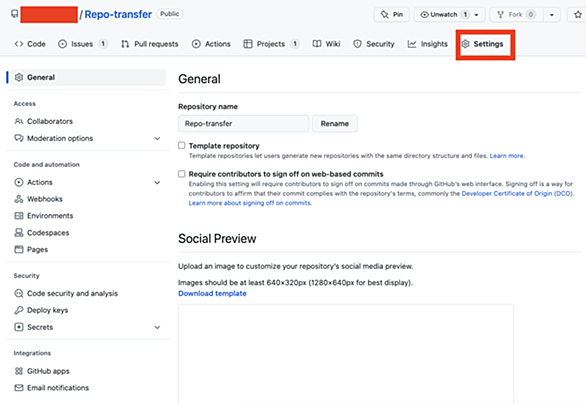The width and height of the screenshot is (586, 404).
Task: Click the Codespaces icon in sidebar
Action: click(19, 233)
